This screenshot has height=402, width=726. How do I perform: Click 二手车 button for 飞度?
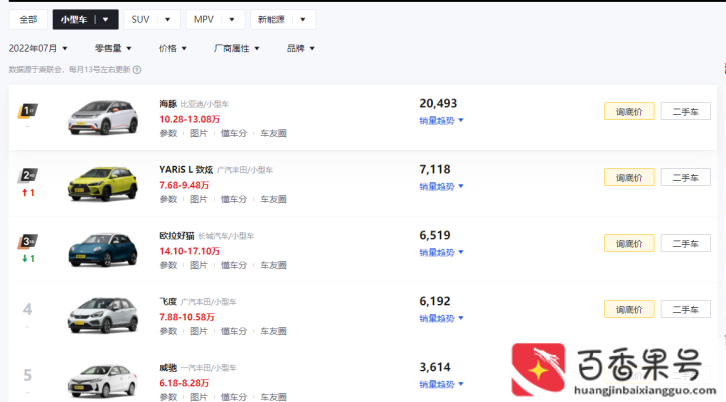686,309
